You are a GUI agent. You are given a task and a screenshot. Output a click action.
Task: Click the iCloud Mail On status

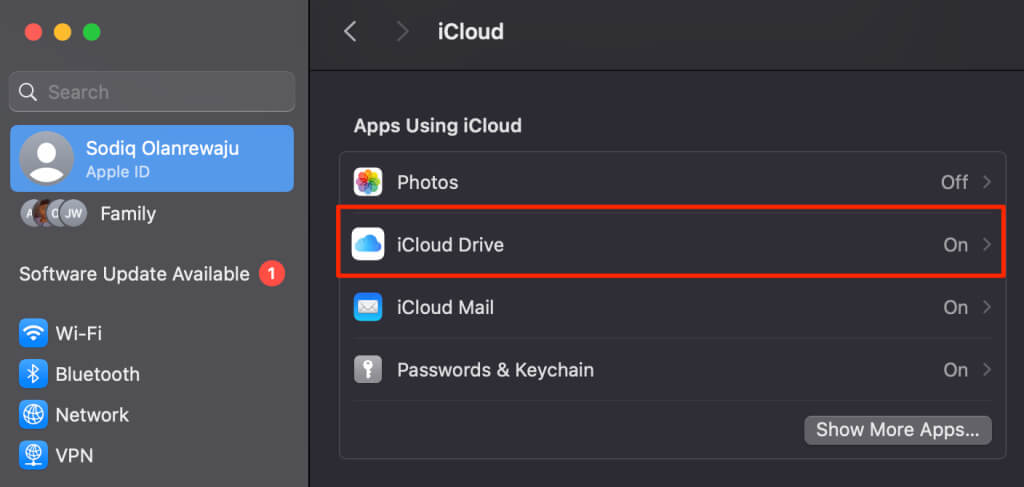point(955,307)
